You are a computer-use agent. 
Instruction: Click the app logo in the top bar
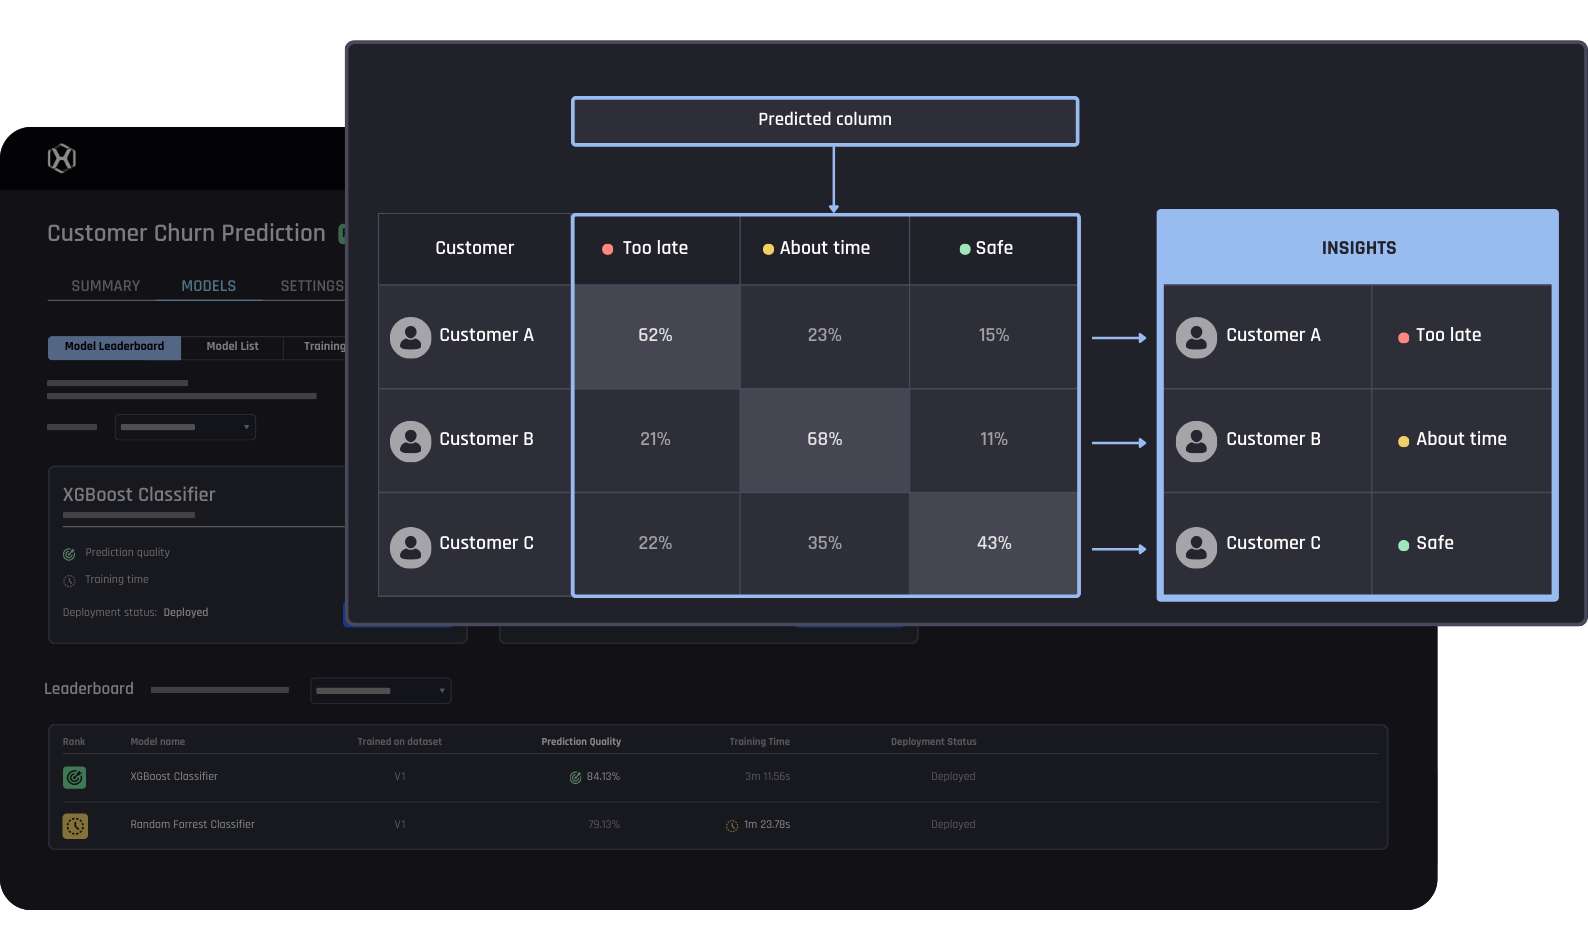click(x=62, y=158)
